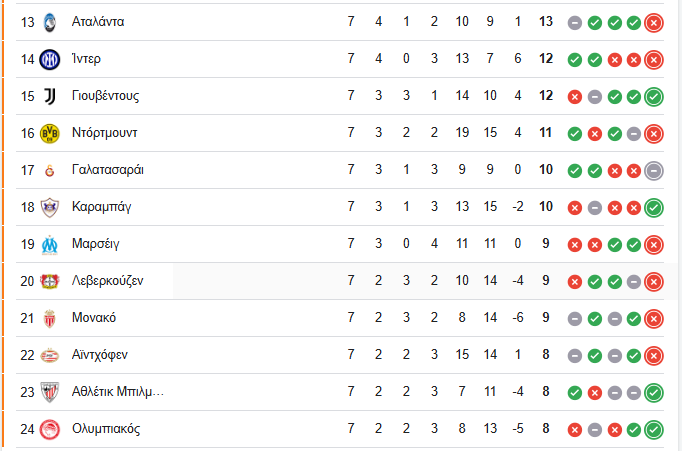Screen dimensions: 682x451
Task: Click the Atalanta club crest
Action: pos(49,22)
